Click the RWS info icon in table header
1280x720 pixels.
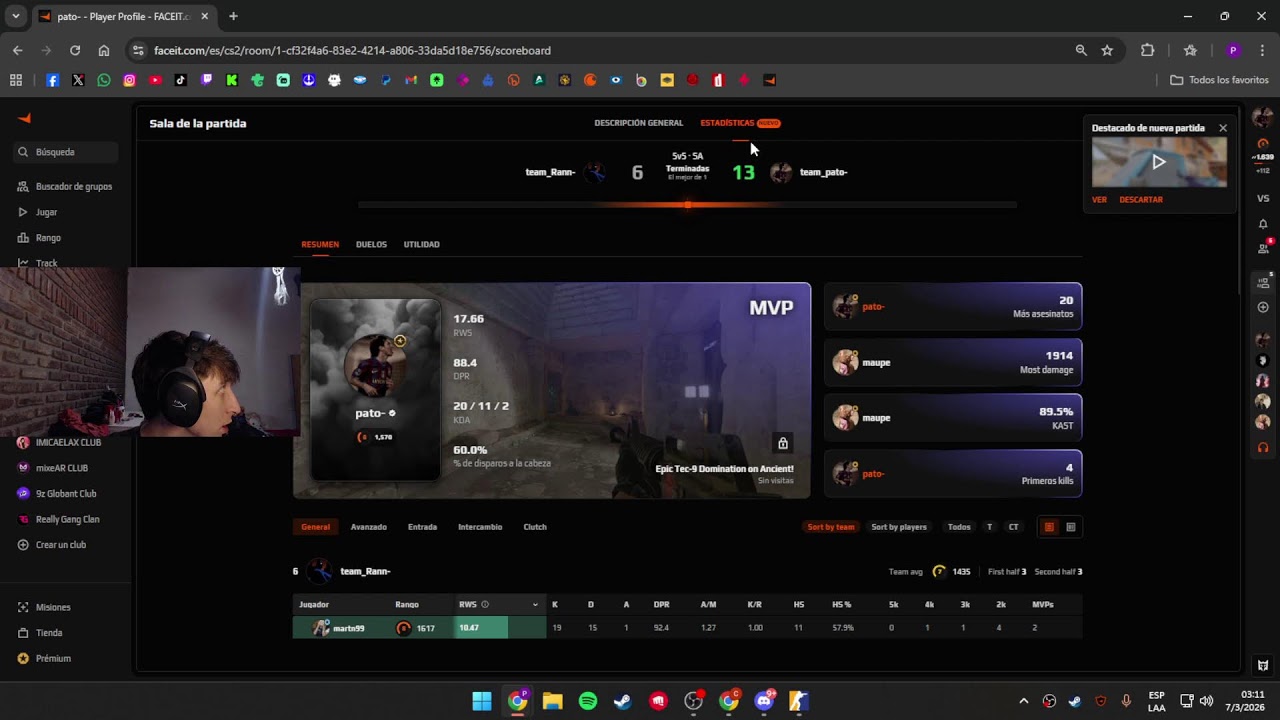(x=485, y=604)
